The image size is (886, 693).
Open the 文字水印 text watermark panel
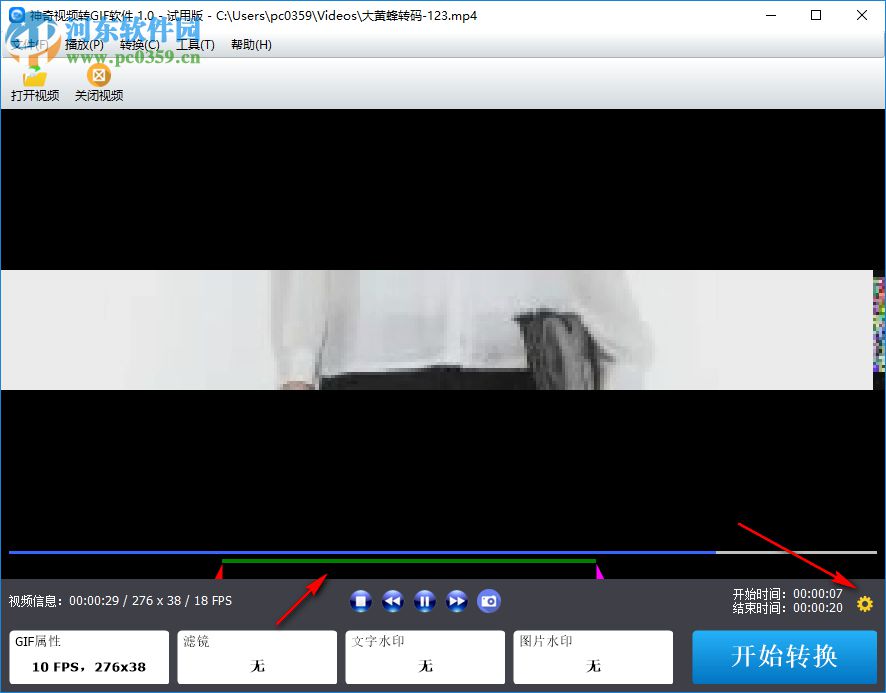point(425,657)
